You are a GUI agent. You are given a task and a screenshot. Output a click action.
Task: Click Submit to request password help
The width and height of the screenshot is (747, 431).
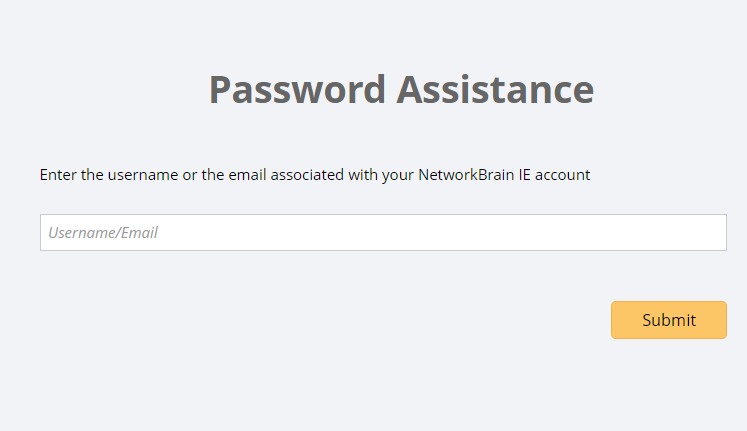(668, 320)
